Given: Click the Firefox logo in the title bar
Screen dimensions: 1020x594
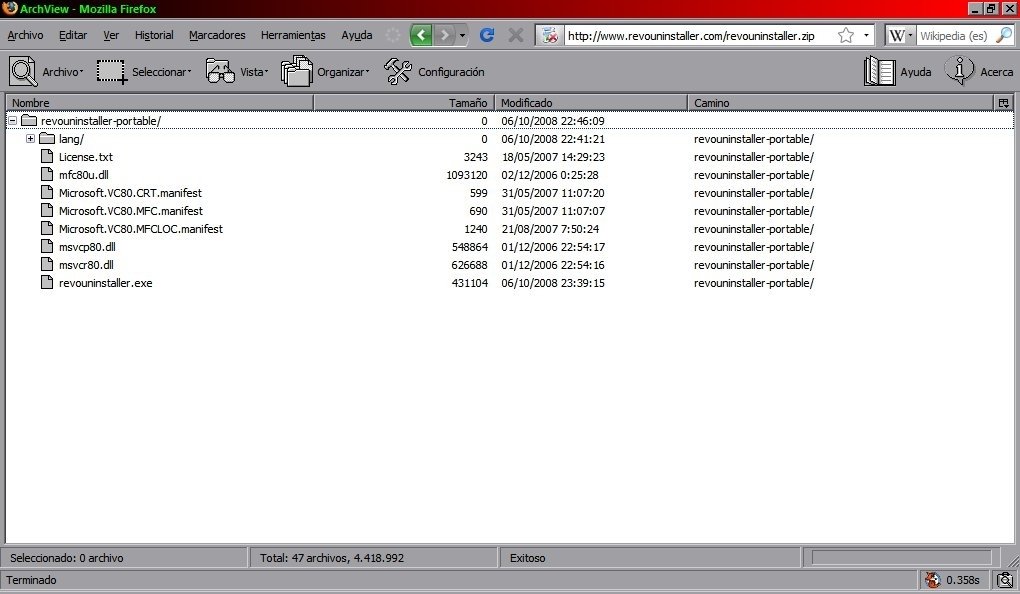Looking at the screenshot, I should tap(10, 8).
